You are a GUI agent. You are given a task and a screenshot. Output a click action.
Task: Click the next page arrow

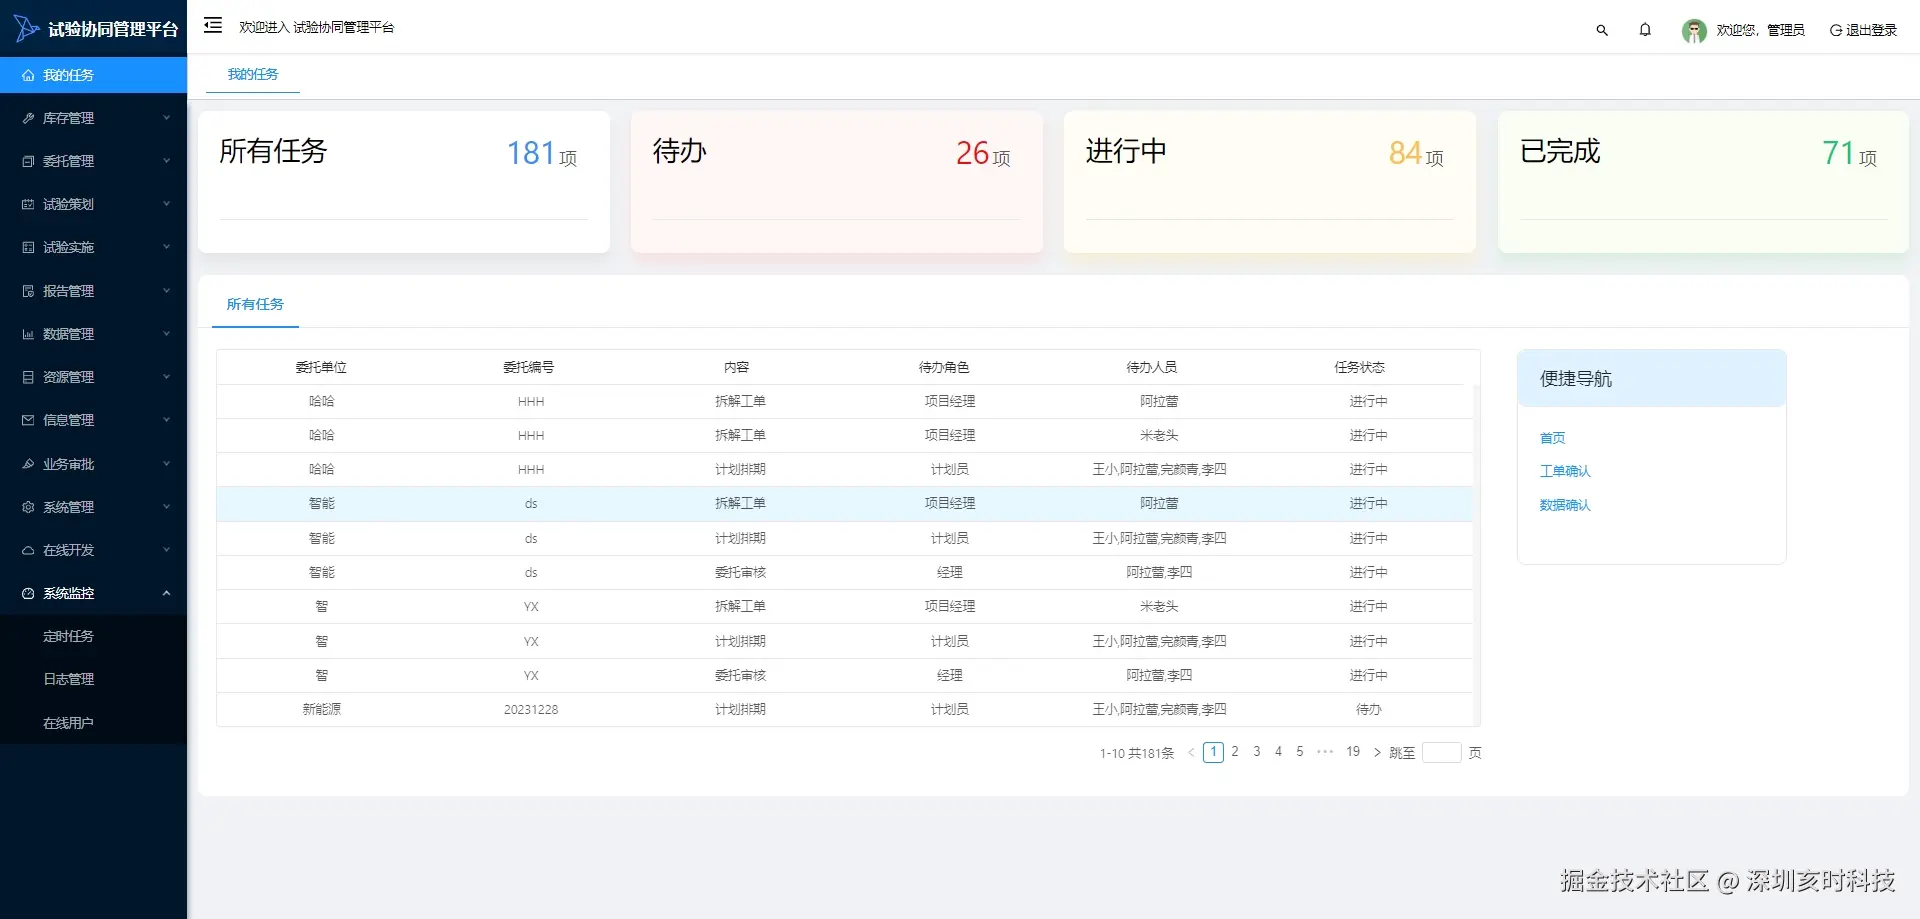[1377, 752]
